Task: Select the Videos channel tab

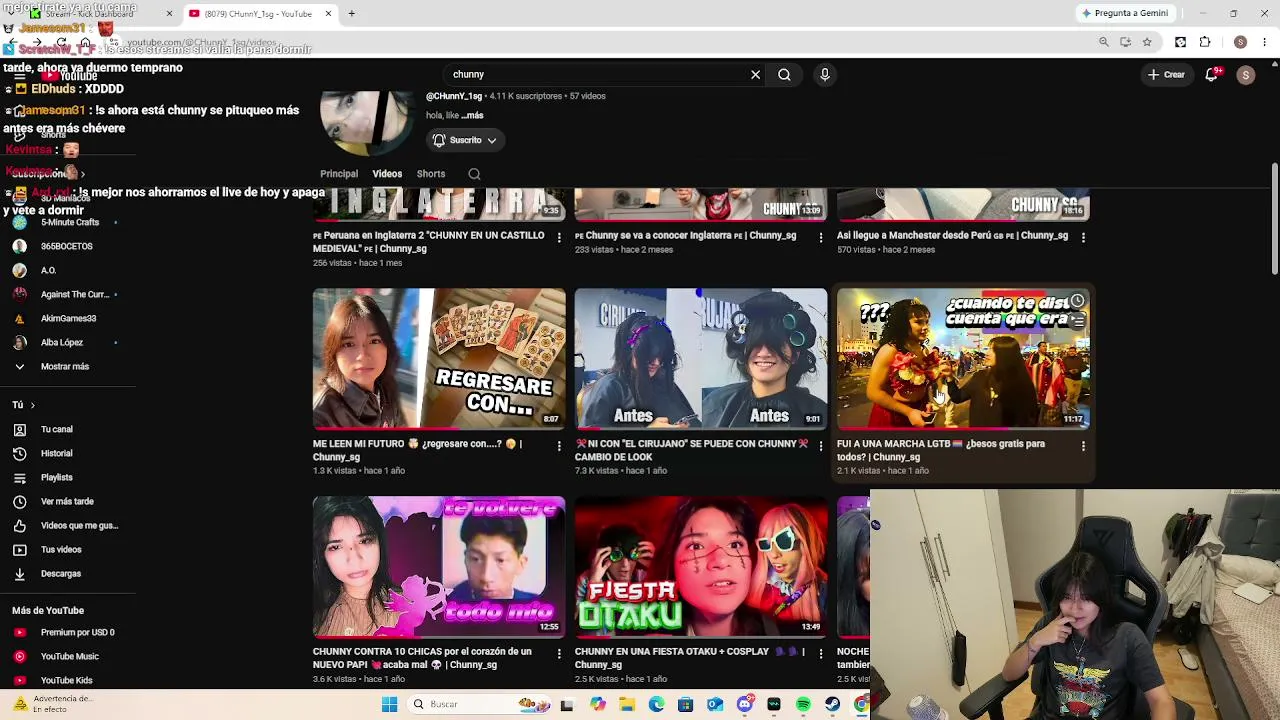Action: pyautogui.click(x=387, y=174)
